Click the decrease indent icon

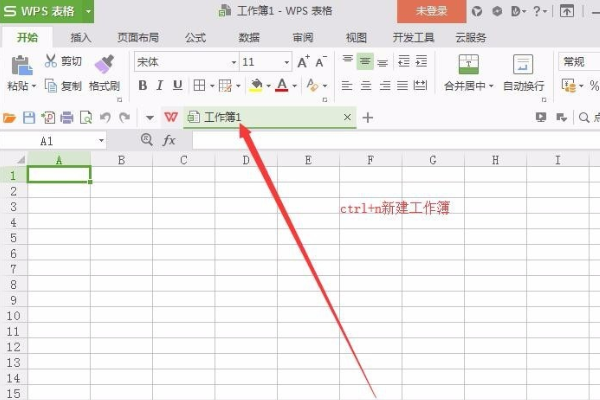click(x=404, y=61)
